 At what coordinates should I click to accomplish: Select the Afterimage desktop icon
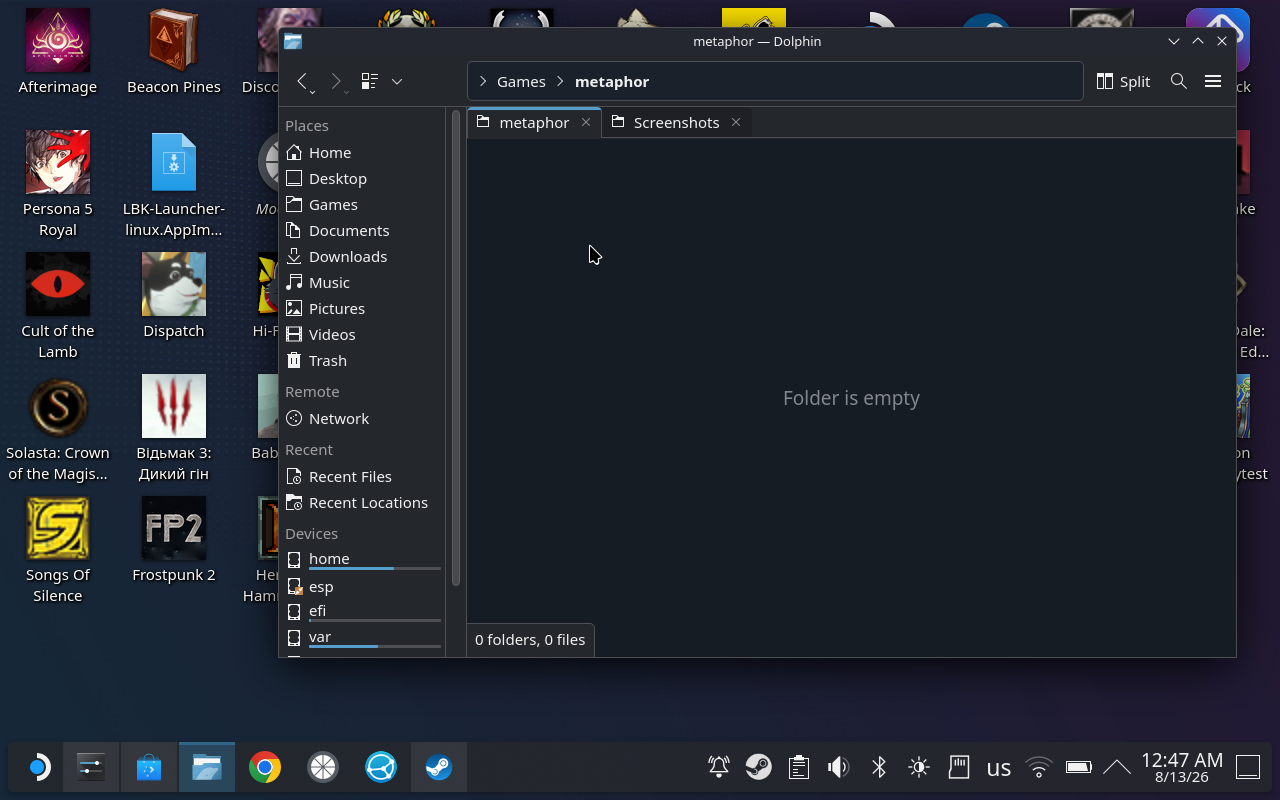58,52
